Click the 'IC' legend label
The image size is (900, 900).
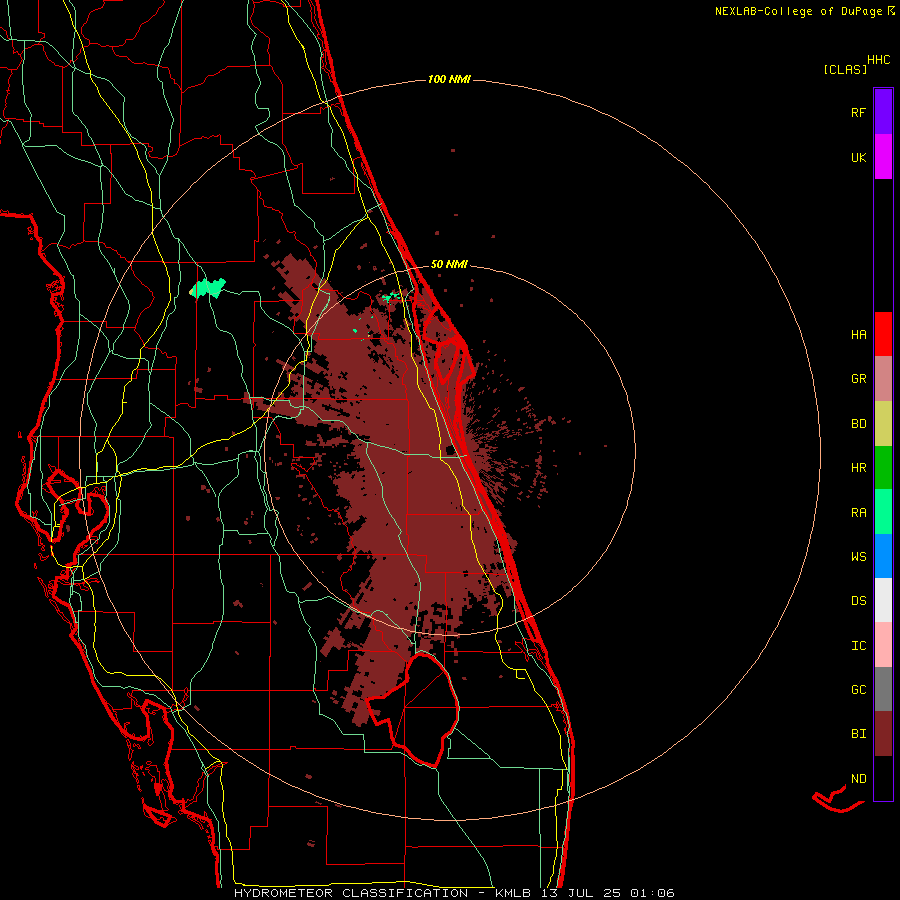coord(858,646)
